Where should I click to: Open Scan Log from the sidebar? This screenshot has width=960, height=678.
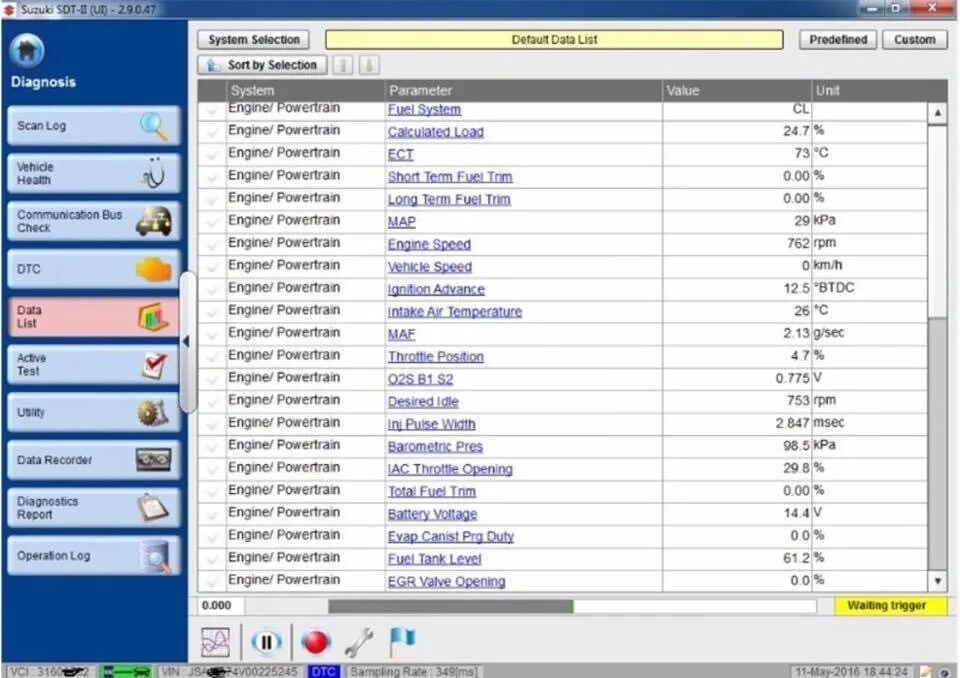(94, 126)
